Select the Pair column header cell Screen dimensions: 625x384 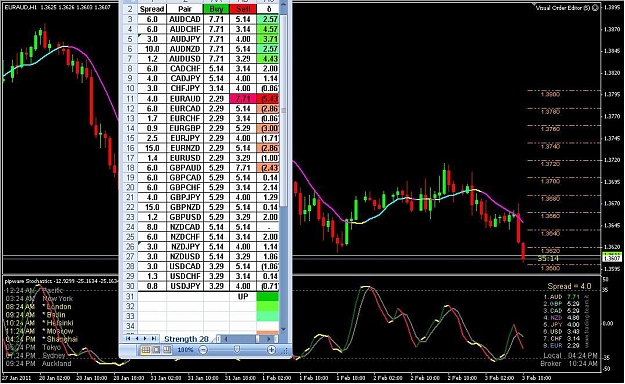[185, 9]
